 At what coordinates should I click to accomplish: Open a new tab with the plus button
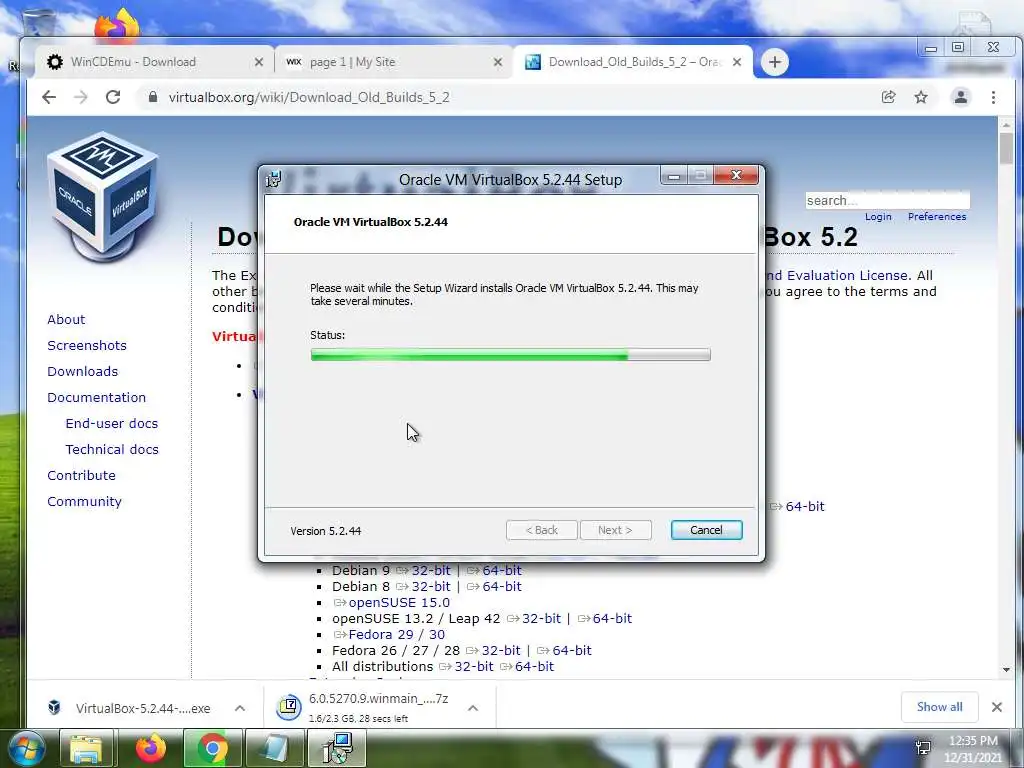pos(775,62)
